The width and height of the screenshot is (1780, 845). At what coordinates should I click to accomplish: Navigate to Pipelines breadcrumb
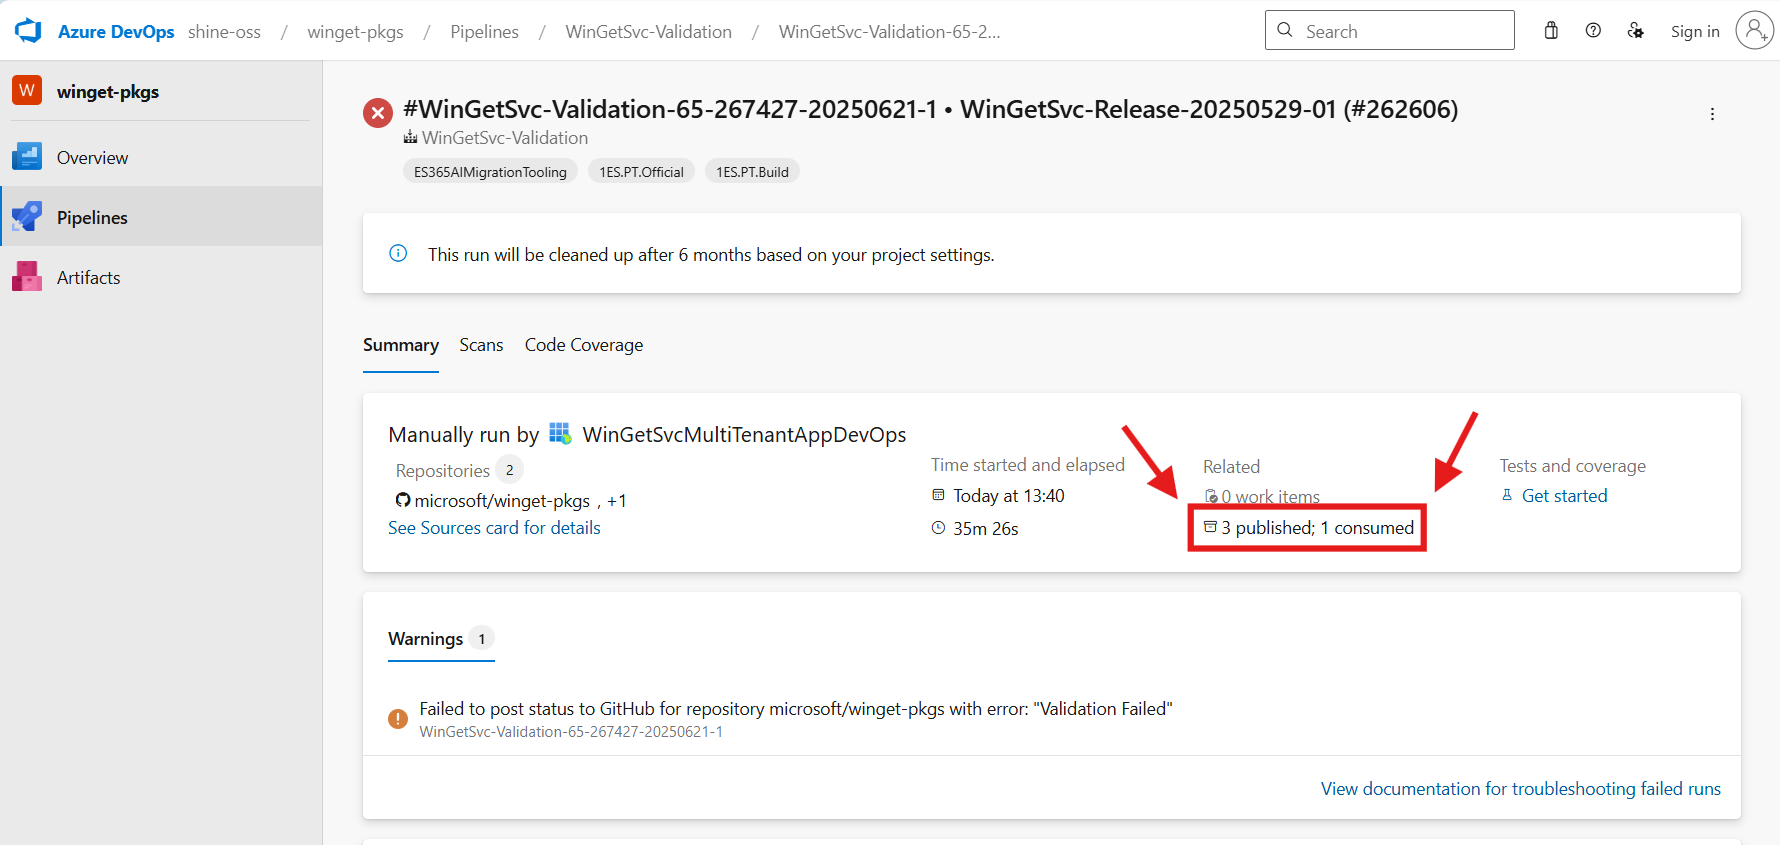point(484,32)
